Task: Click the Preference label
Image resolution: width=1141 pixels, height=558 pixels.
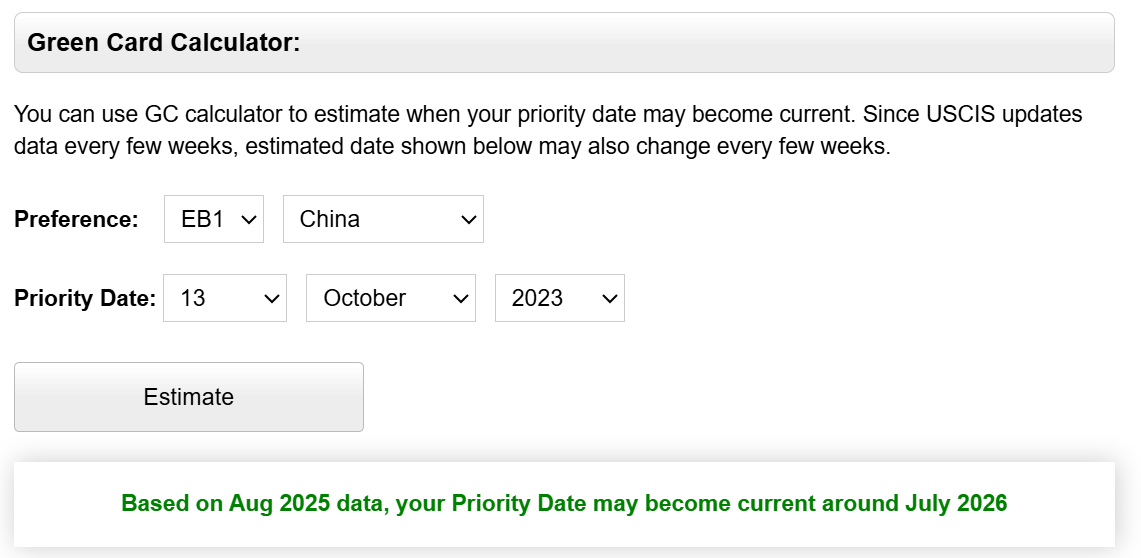Action: (x=76, y=220)
